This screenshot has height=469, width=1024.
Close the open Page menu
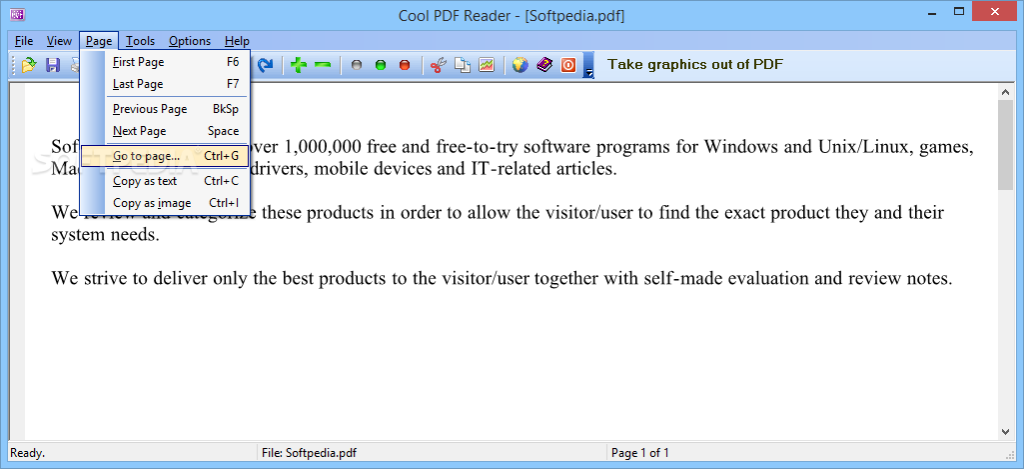pos(99,41)
